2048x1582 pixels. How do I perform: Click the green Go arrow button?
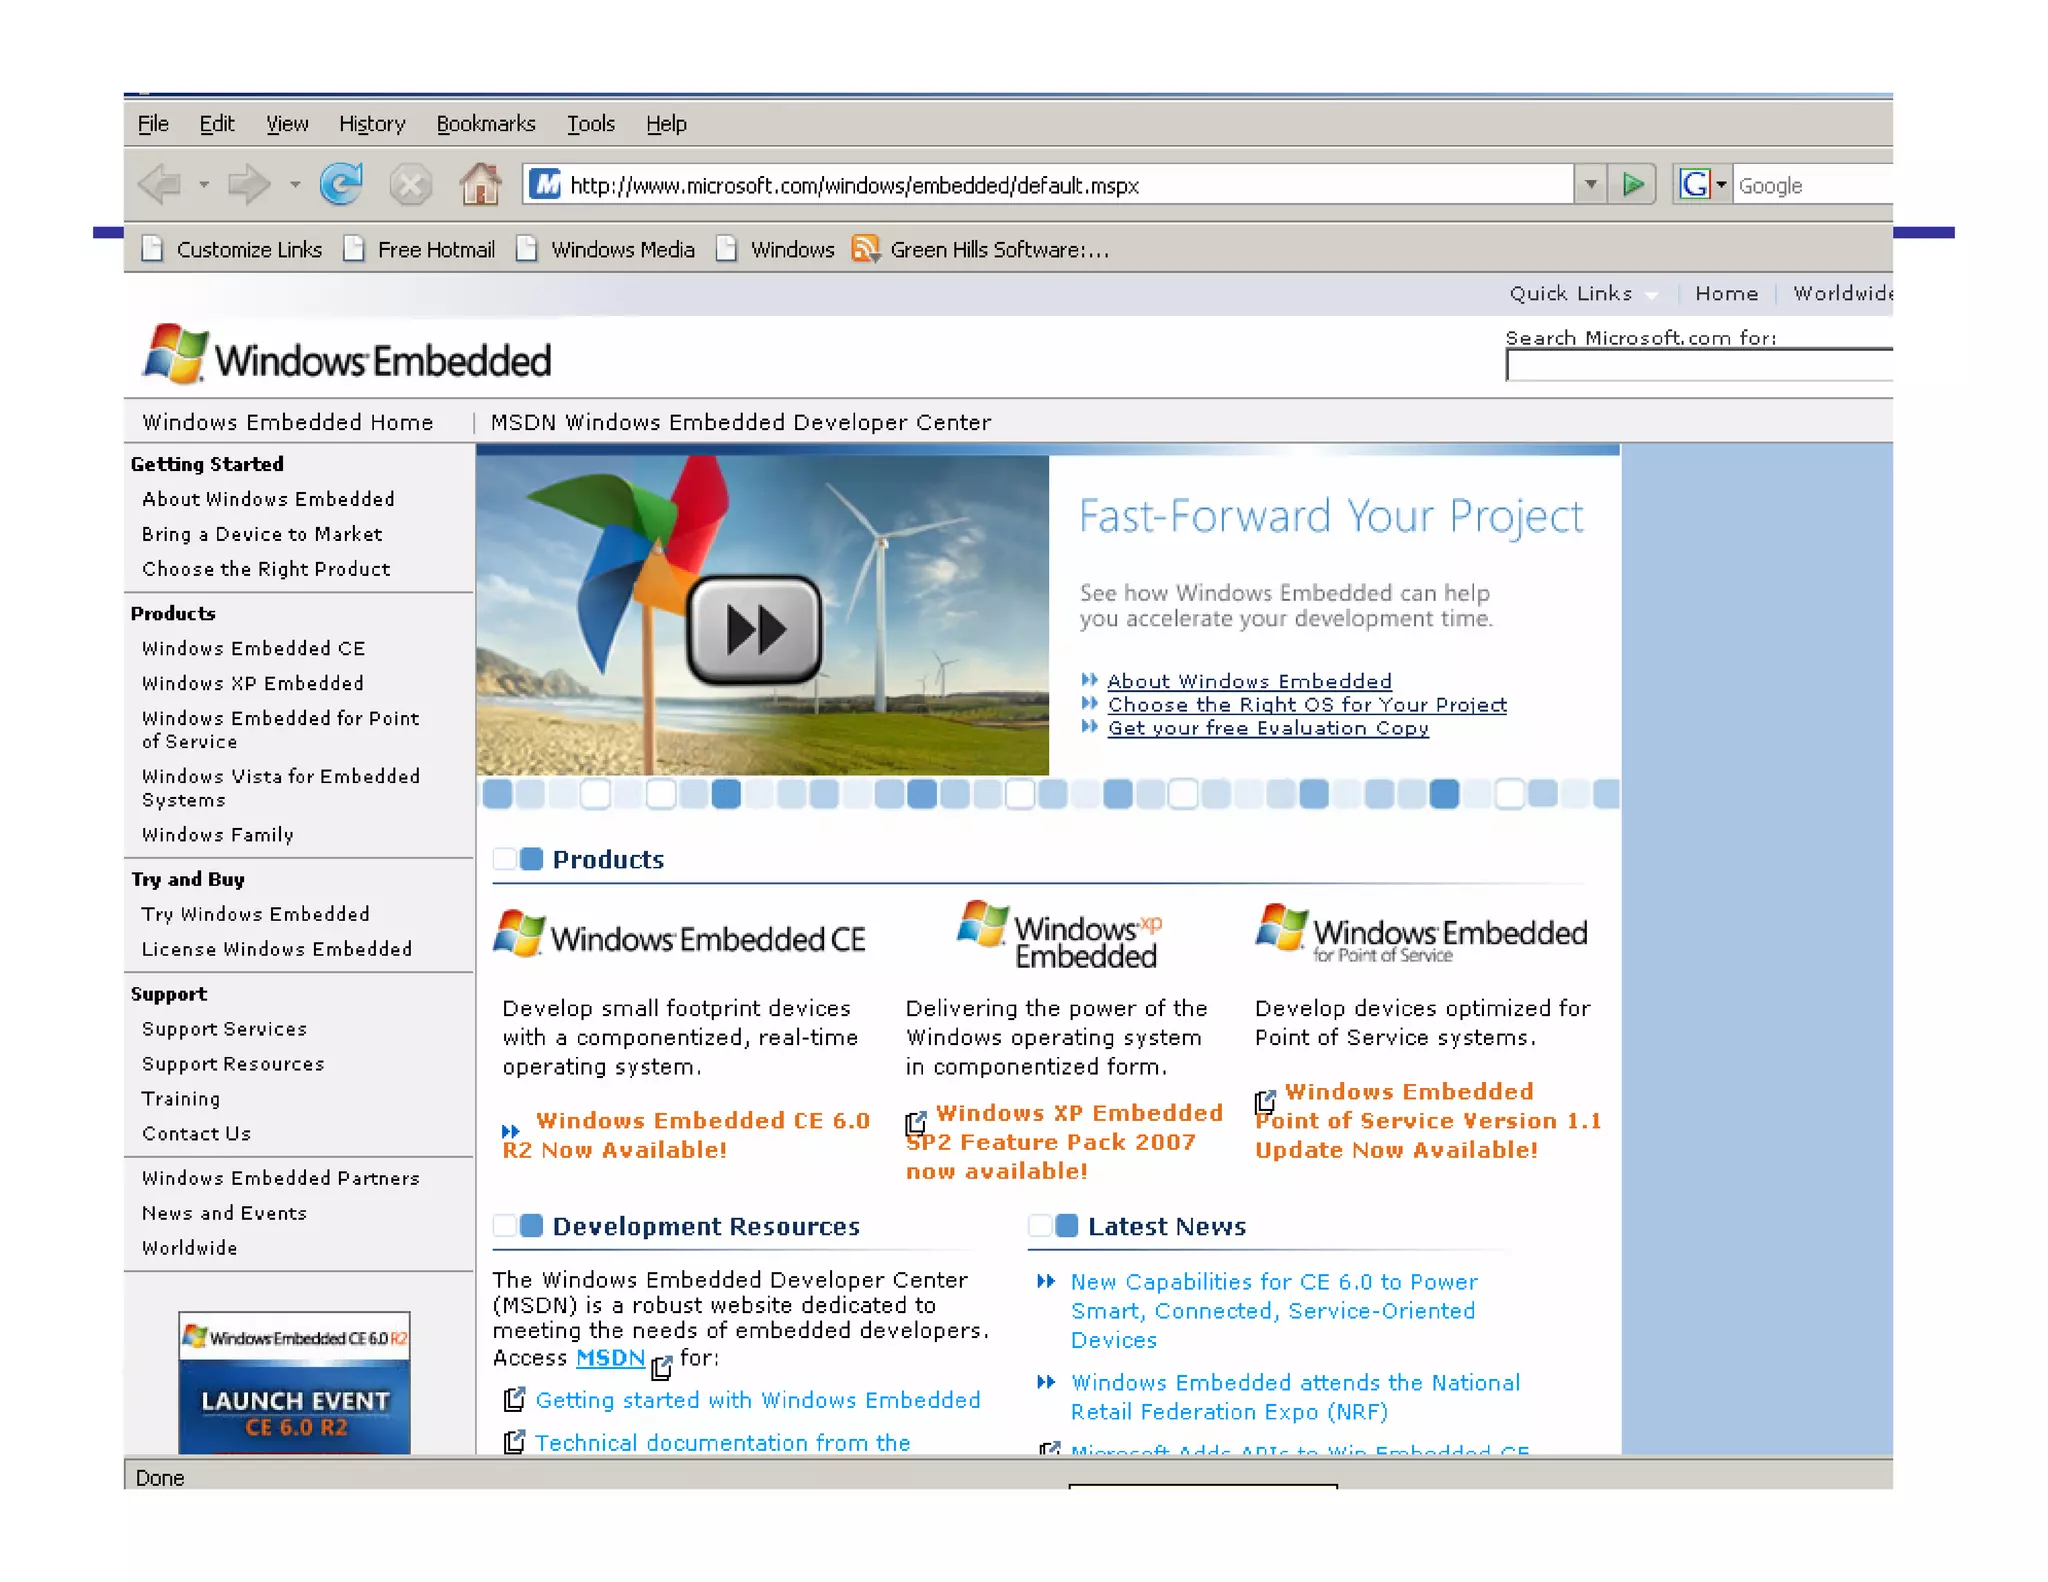pos(1633,185)
